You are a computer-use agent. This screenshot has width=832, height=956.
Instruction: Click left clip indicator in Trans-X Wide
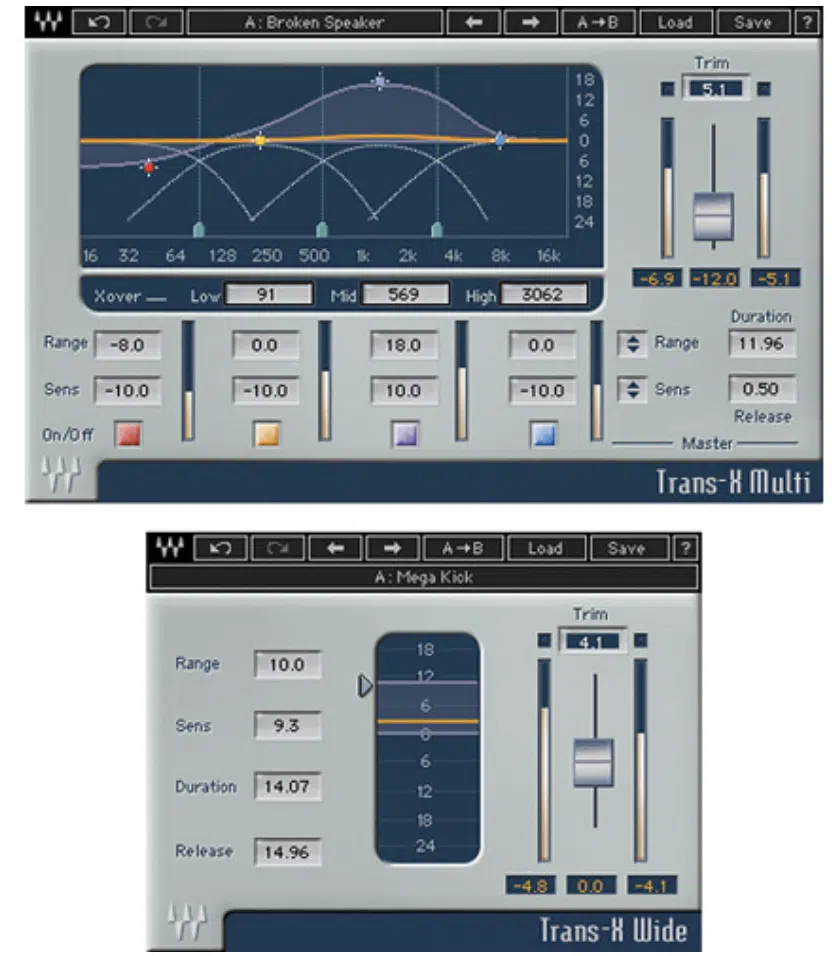[544, 640]
